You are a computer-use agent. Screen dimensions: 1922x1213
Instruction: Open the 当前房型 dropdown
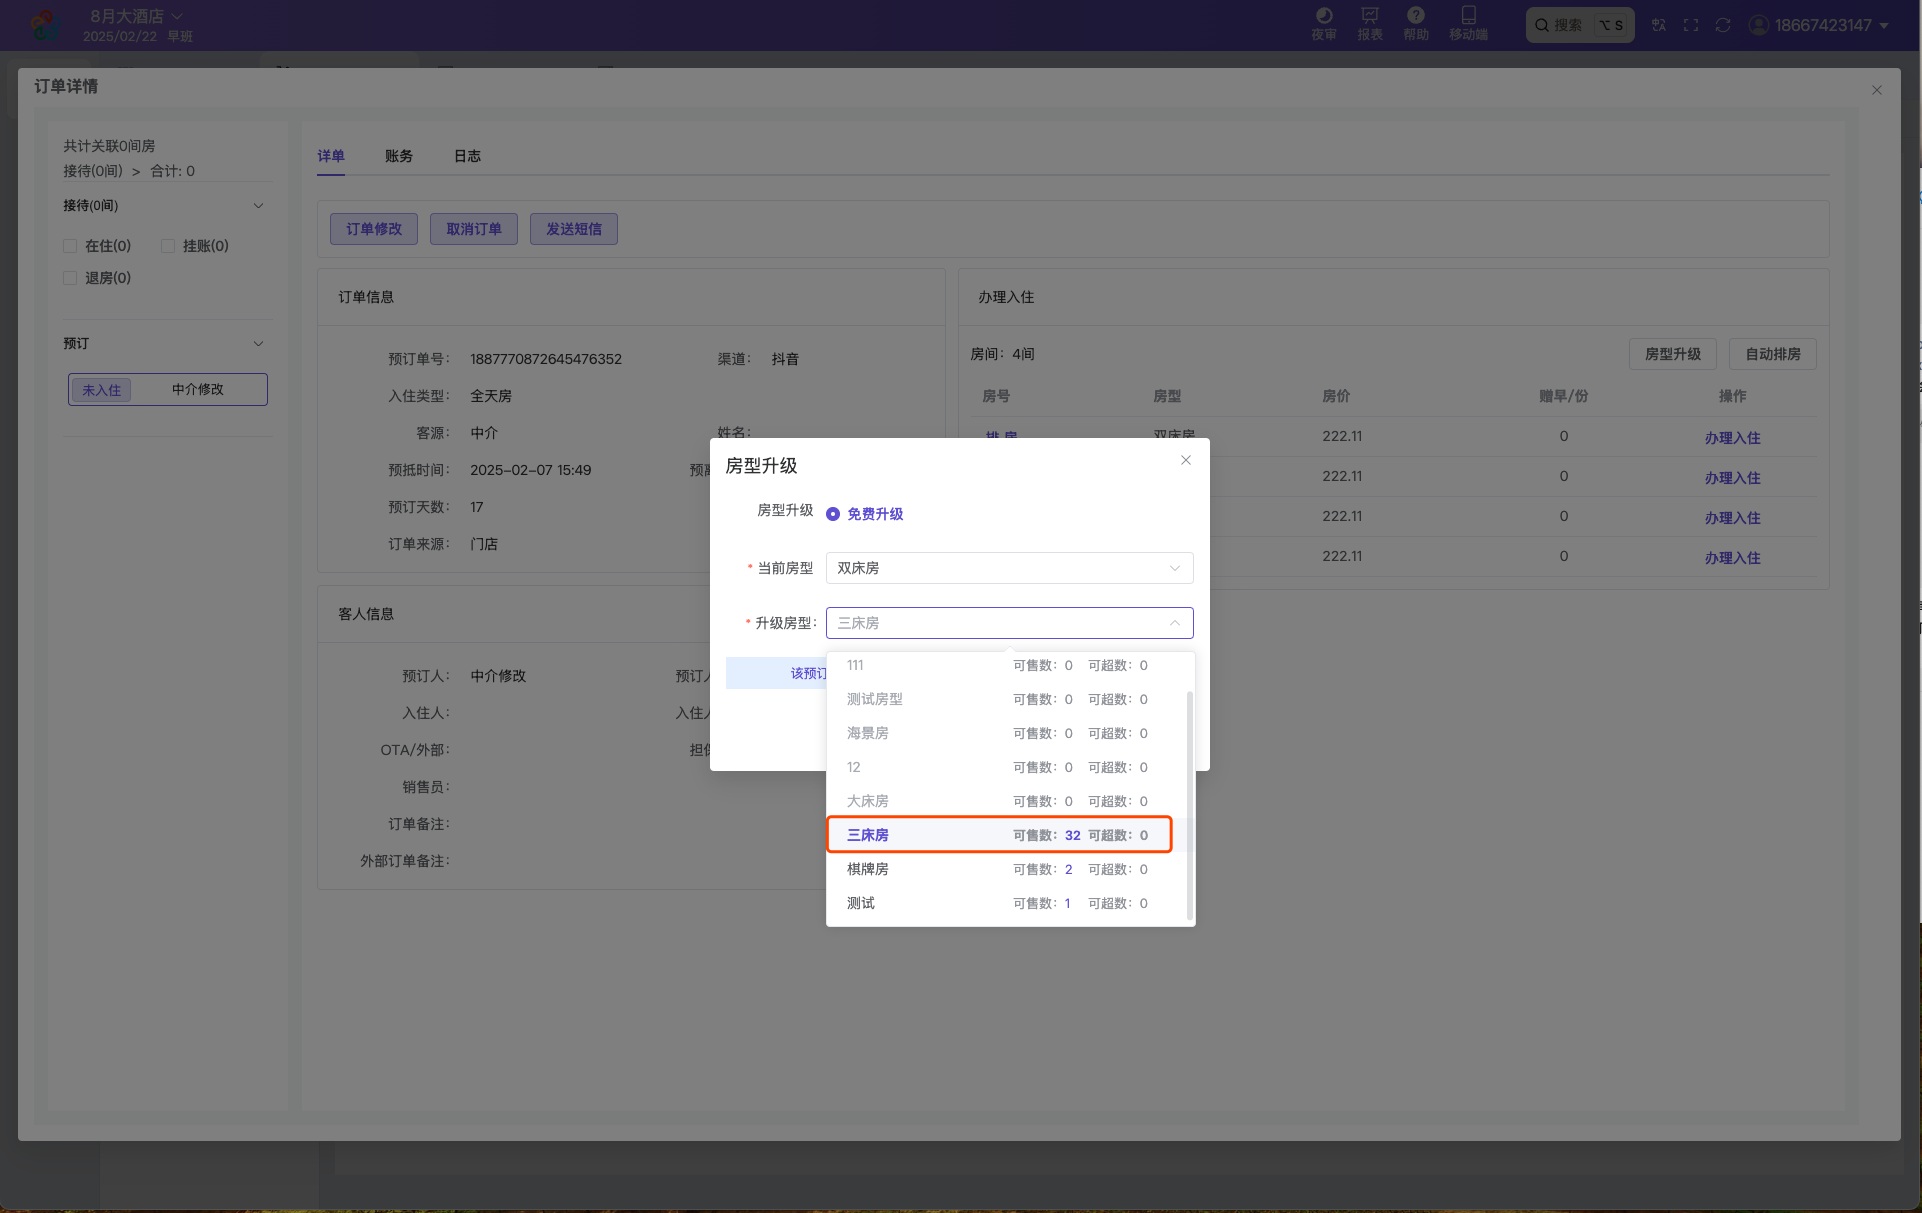tap(1009, 568)
